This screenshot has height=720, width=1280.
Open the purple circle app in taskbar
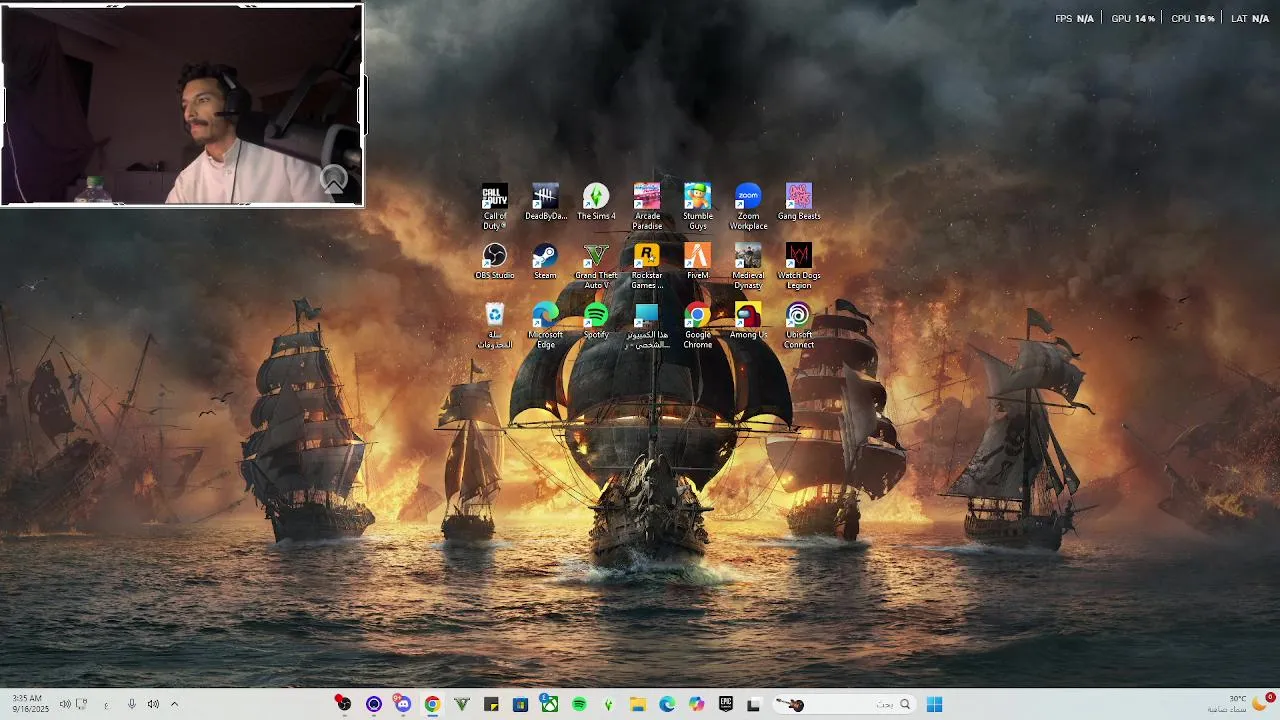tap(373, 704)
